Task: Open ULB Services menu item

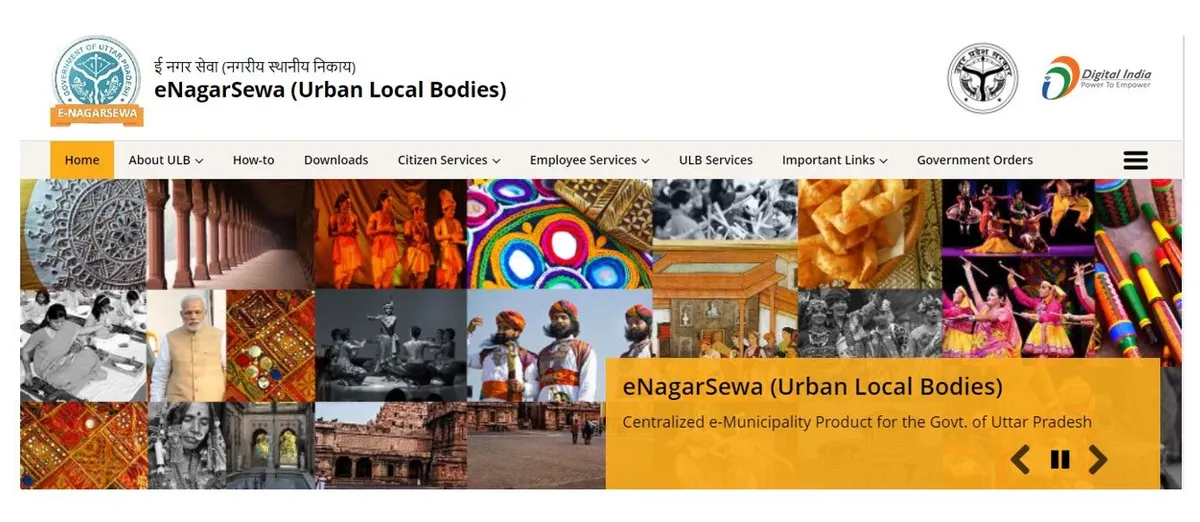Action: (x=716, y=160)
